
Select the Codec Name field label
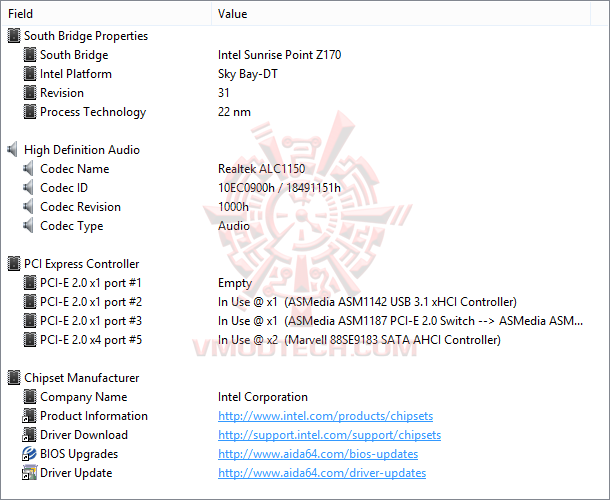75,169
